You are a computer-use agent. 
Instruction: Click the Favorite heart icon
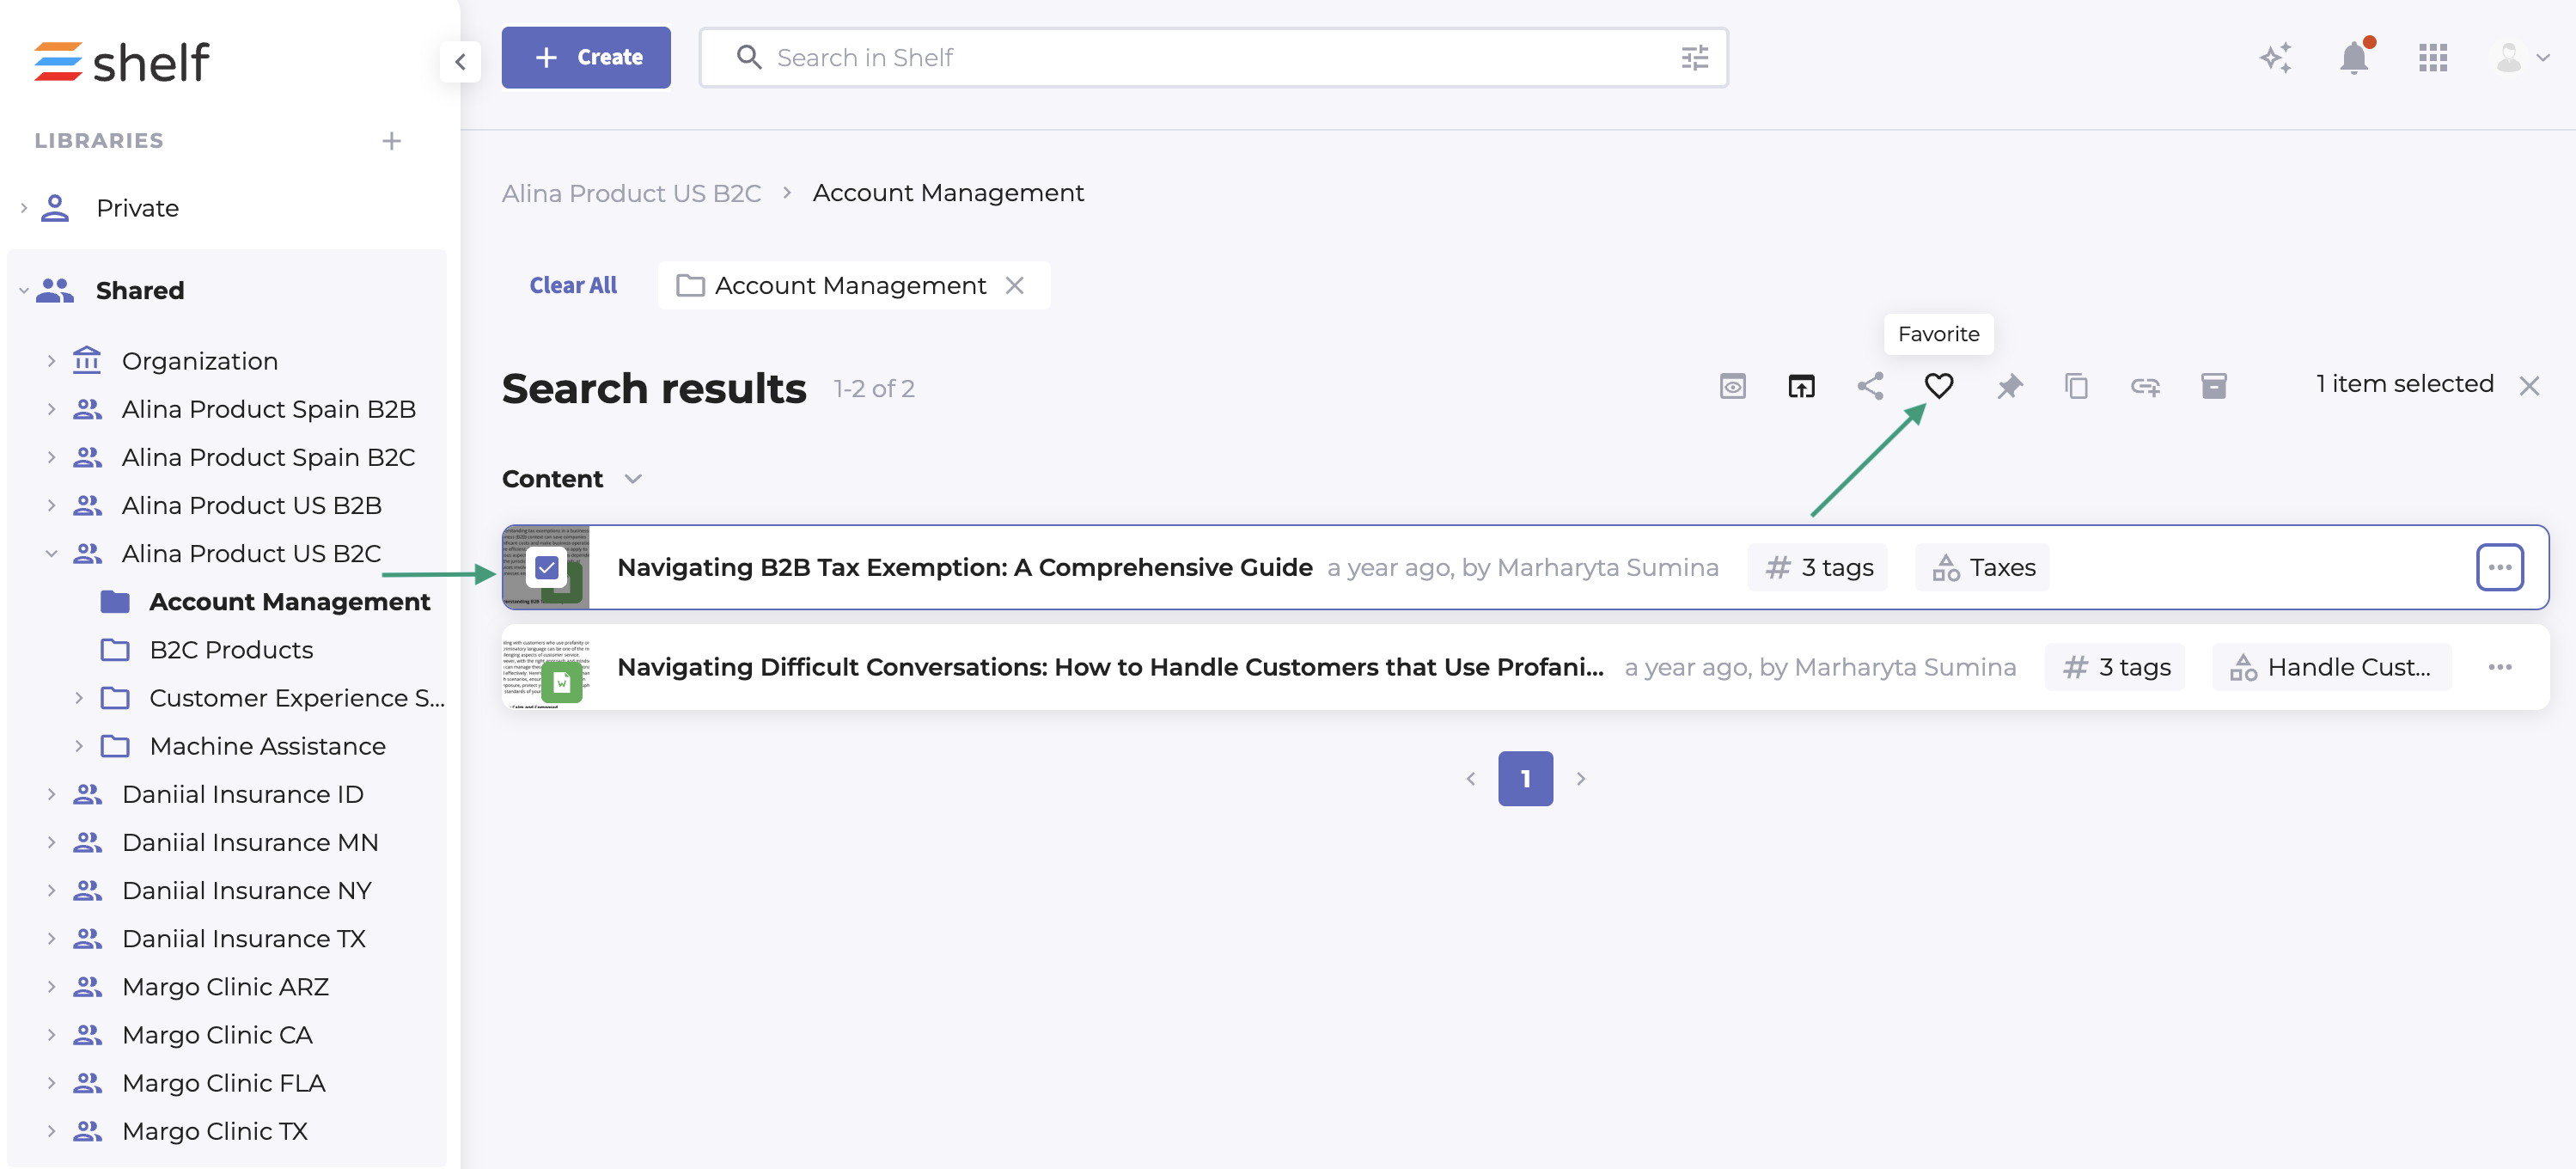(1938, 386)
